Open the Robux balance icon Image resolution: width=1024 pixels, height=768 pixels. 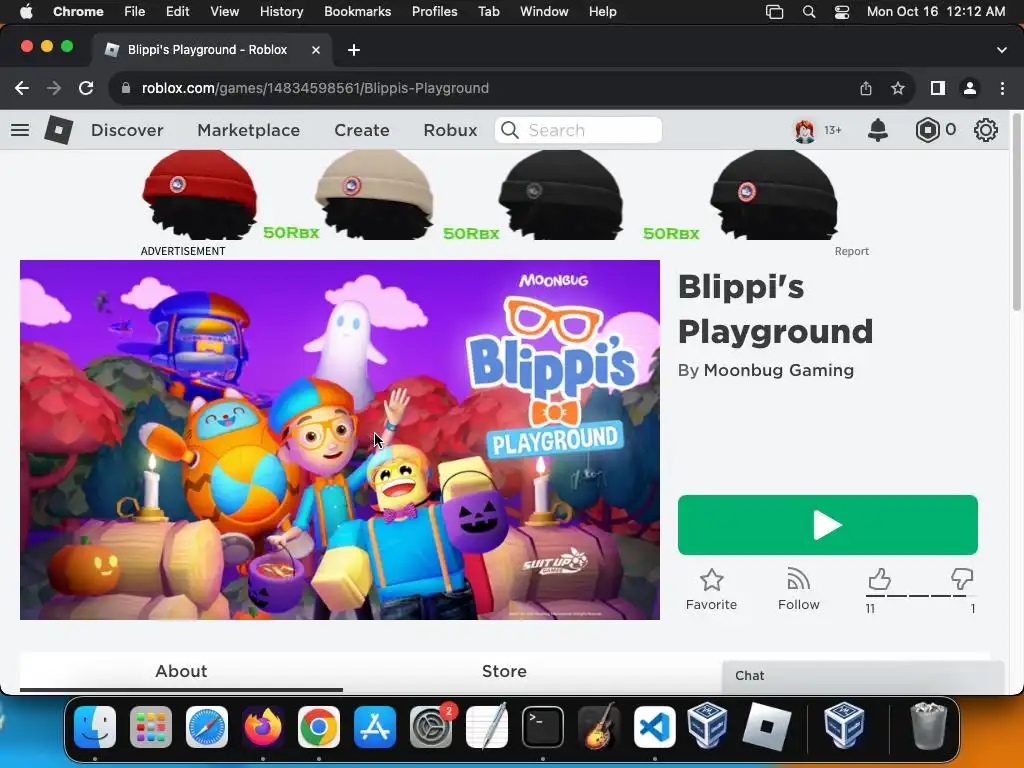[927, 130]
